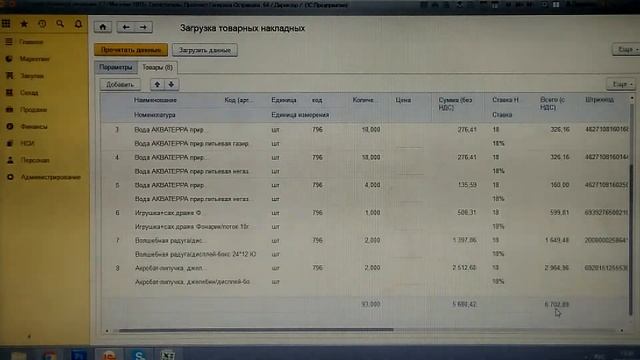The width and height of the screenshot is (640, 360).
Task: Open the search magnifier icon
Action: 60,24
